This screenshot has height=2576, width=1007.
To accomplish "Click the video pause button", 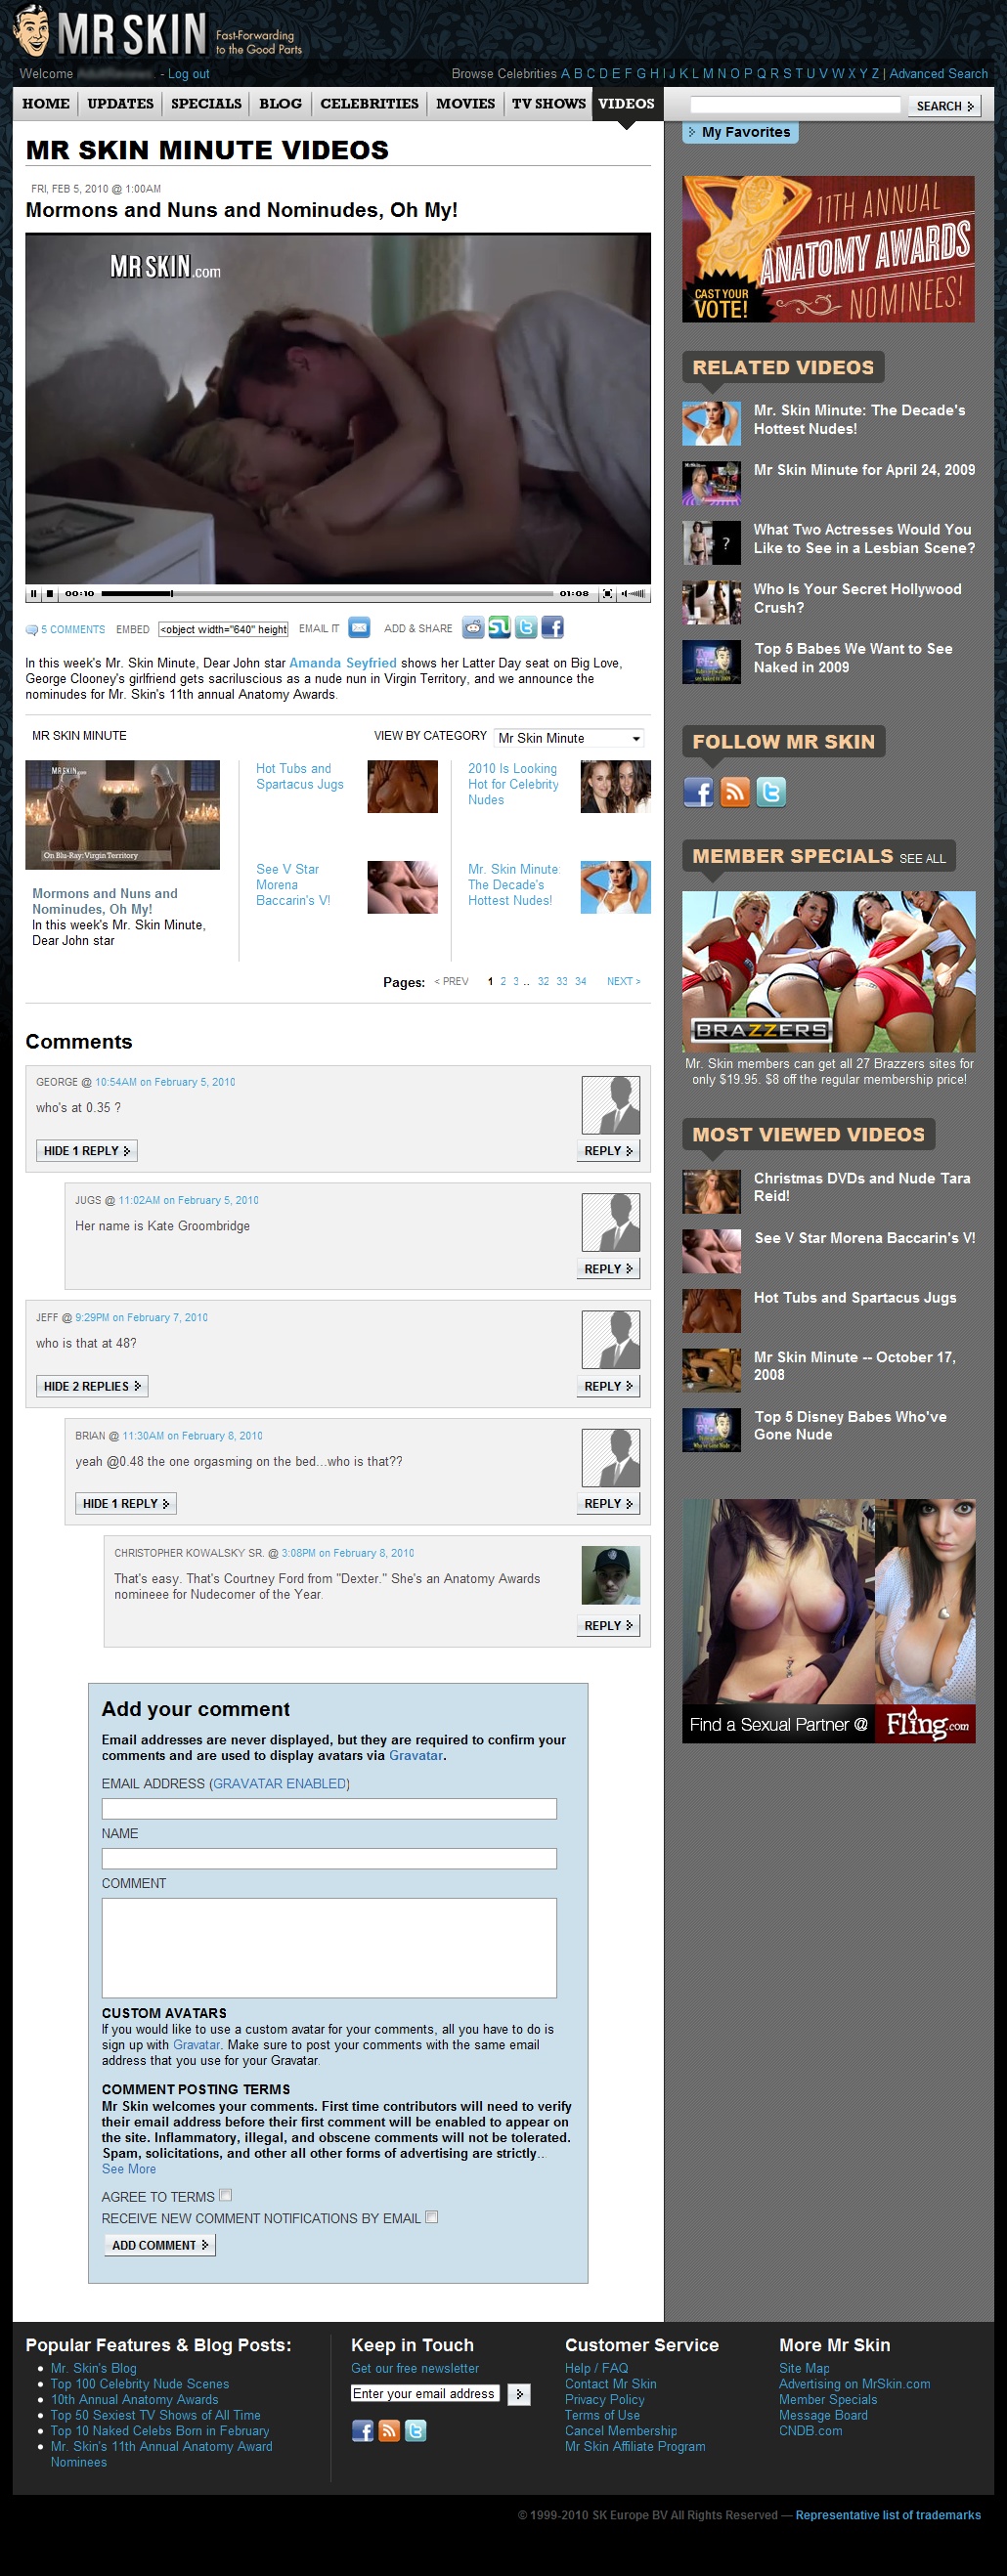I will coord(33,593).
